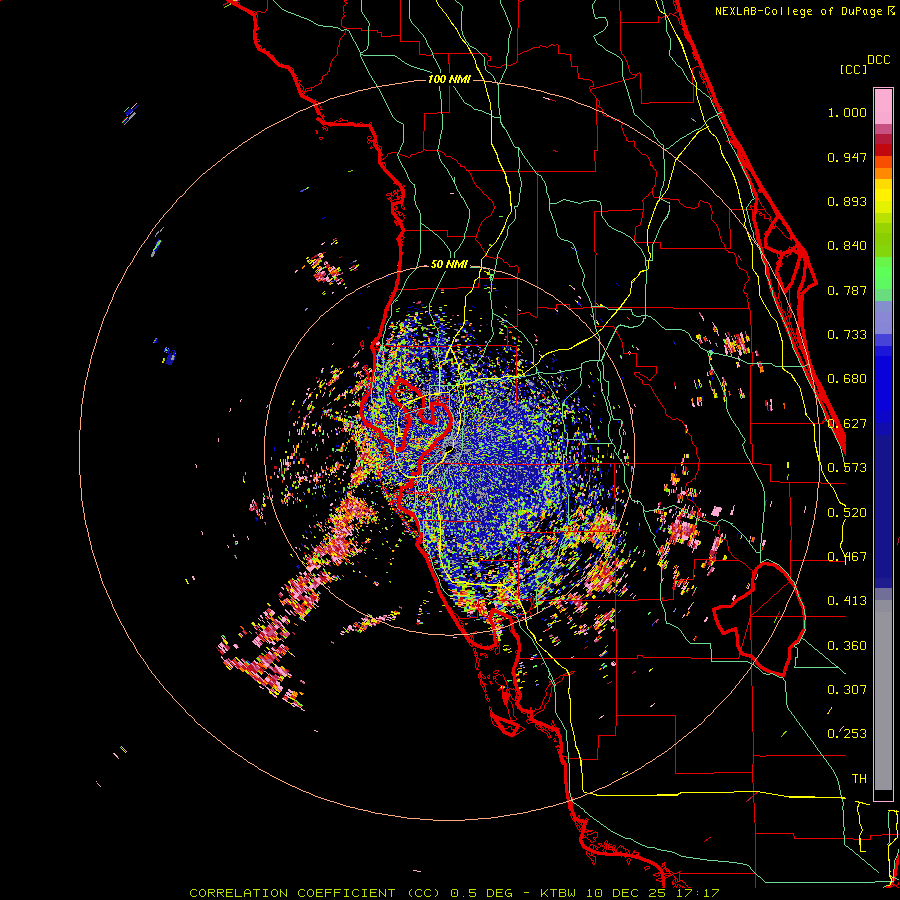Pick the gray low-value segment of the color bar
Viewport: 900px width, 900px height.
pos(883,695)
